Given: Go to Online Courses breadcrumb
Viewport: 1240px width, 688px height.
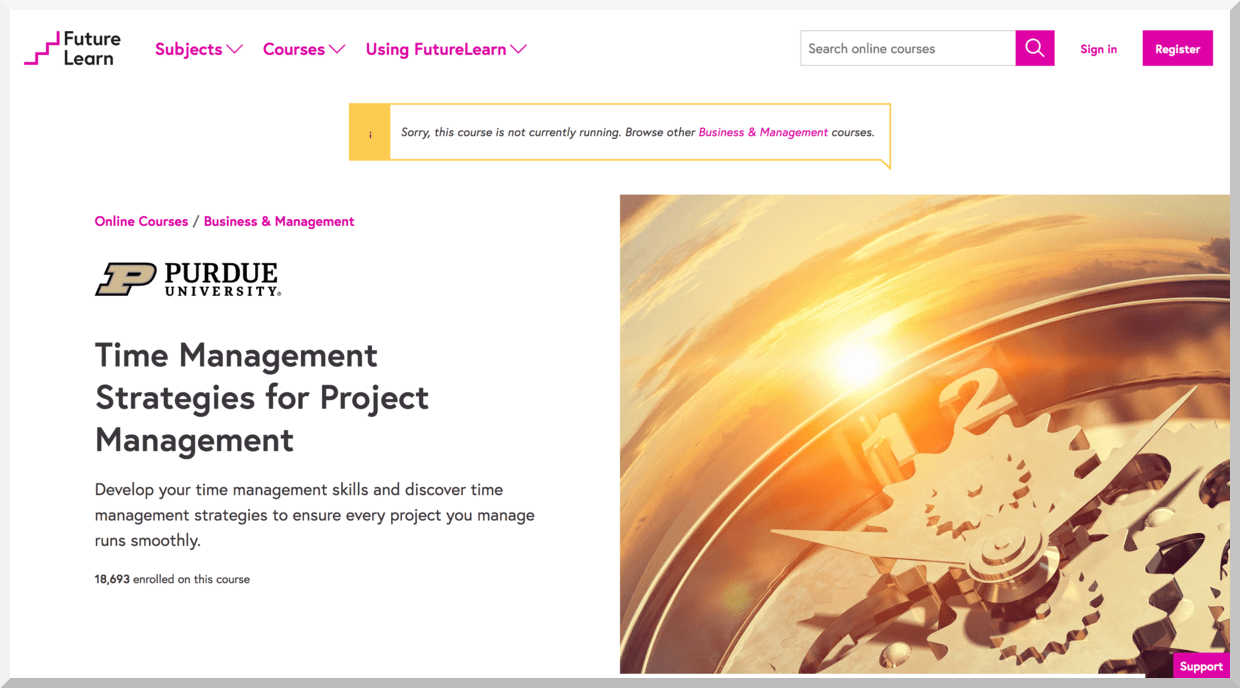Looking at the screenshot, I should (141, 221).
